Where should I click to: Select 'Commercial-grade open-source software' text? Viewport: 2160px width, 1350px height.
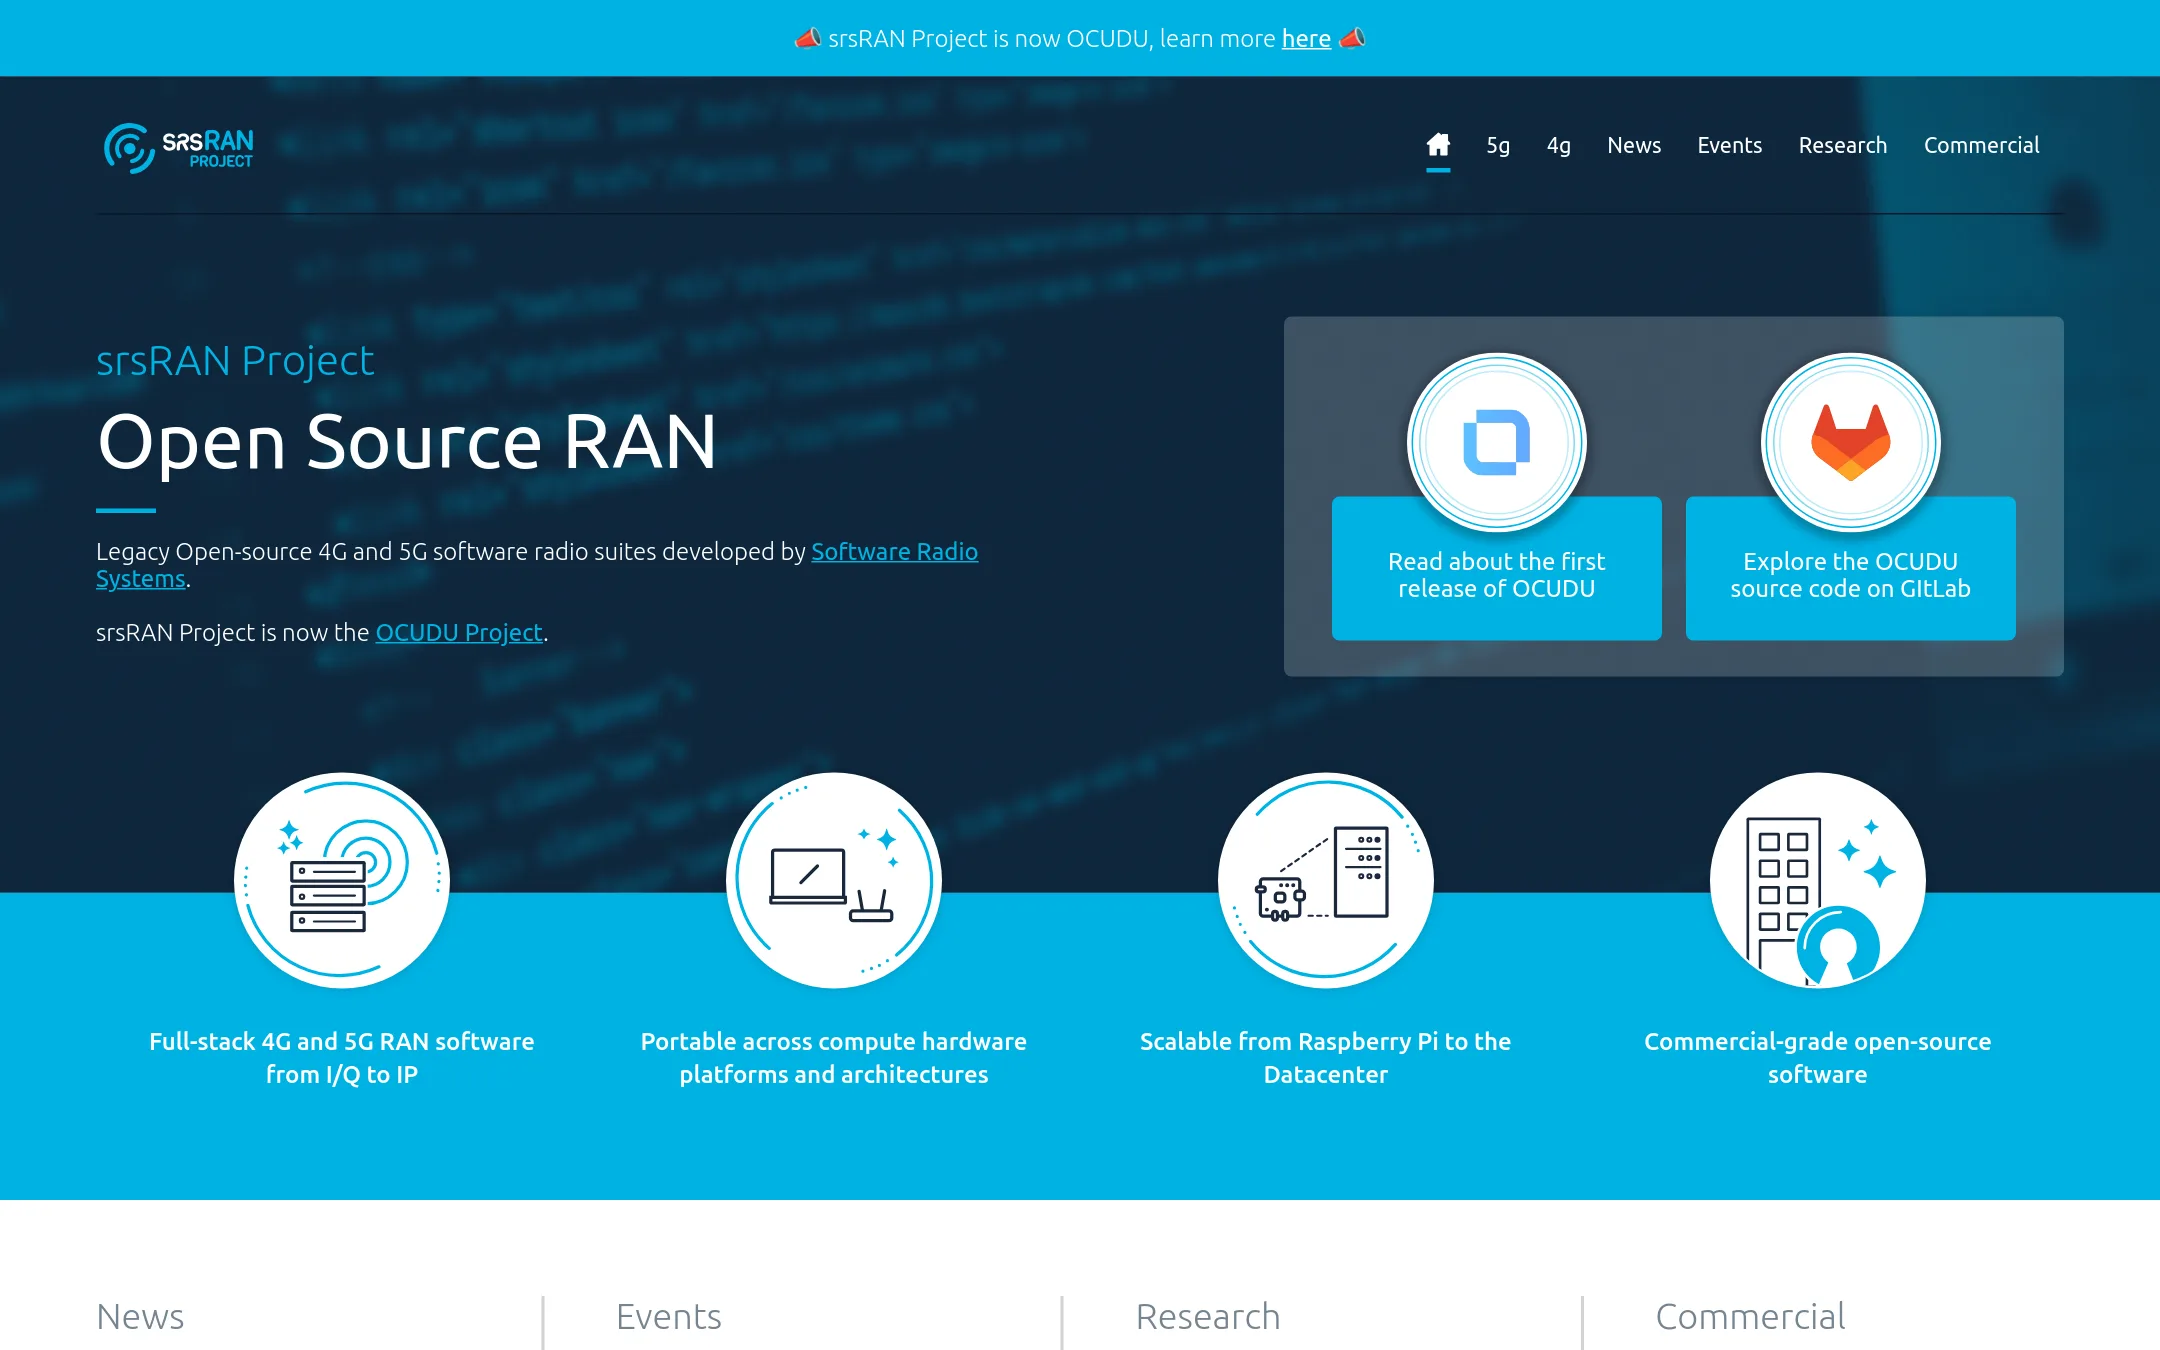click(x=1818, y=1058)
